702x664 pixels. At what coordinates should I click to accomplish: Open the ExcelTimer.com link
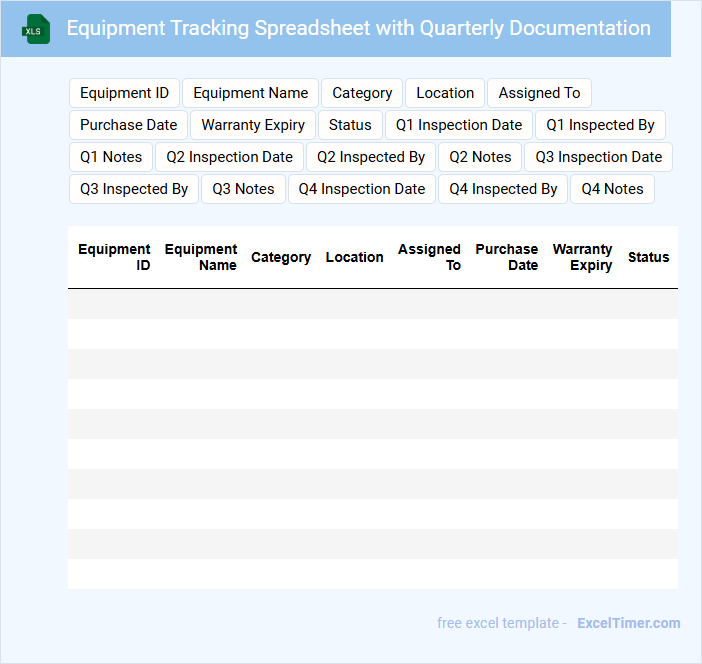[x=629, y=623]
